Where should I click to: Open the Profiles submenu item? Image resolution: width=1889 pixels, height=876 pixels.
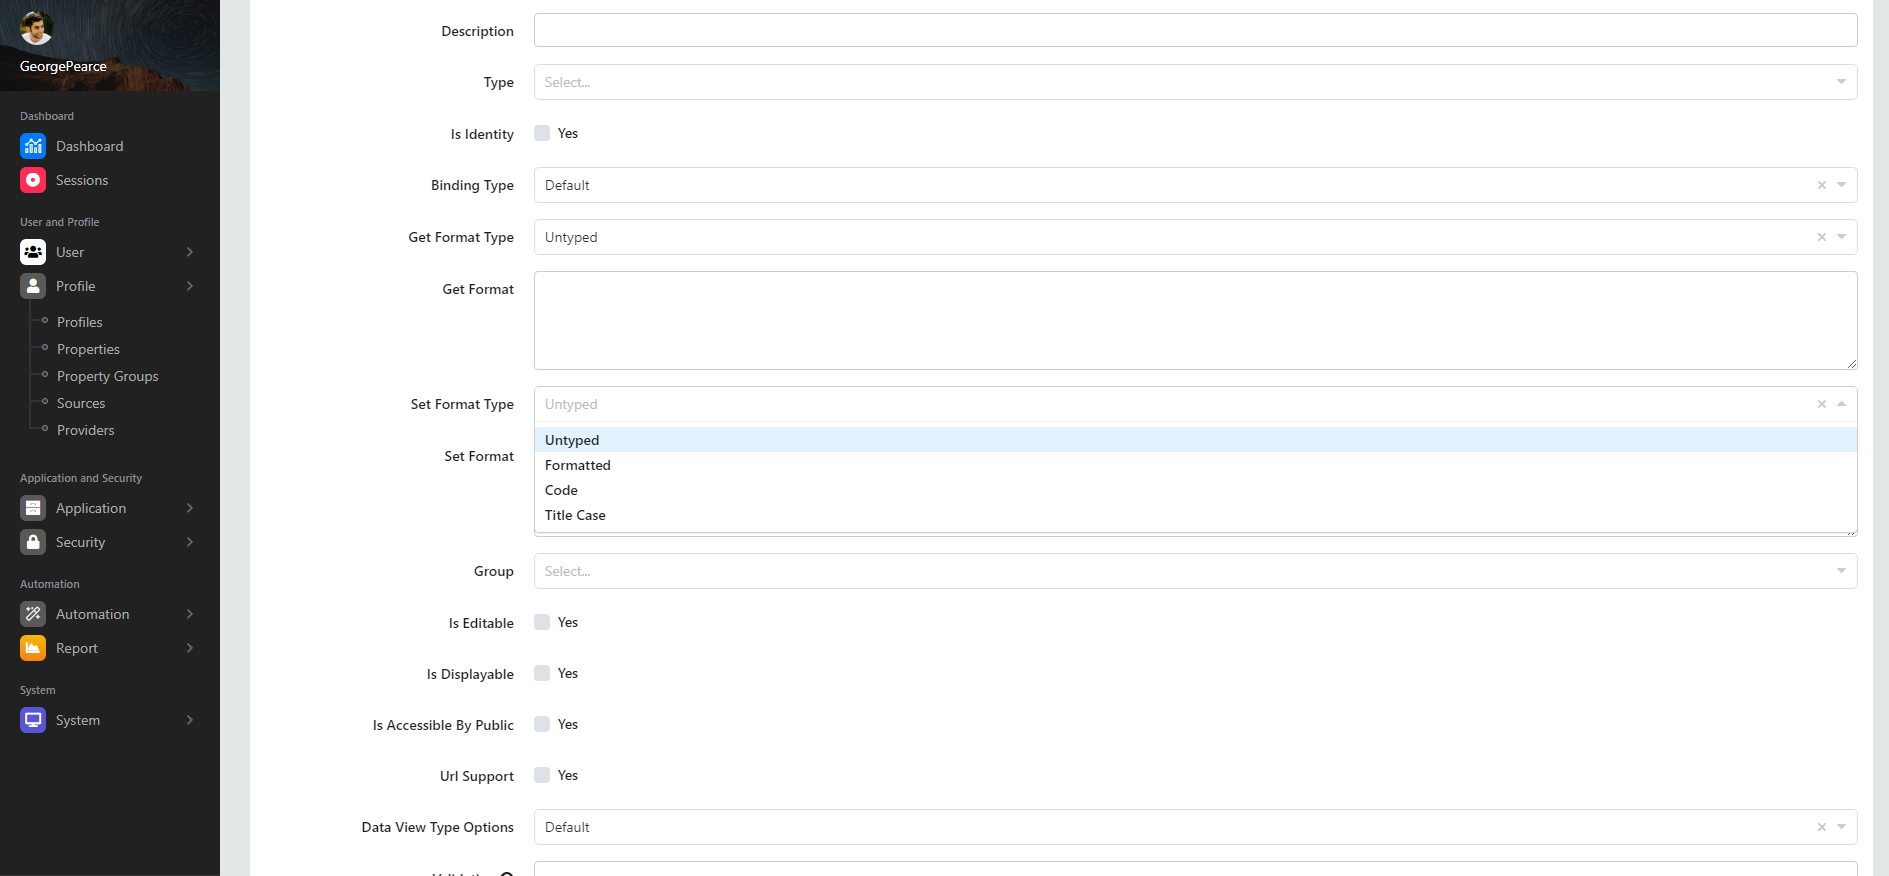pos(80,322)
